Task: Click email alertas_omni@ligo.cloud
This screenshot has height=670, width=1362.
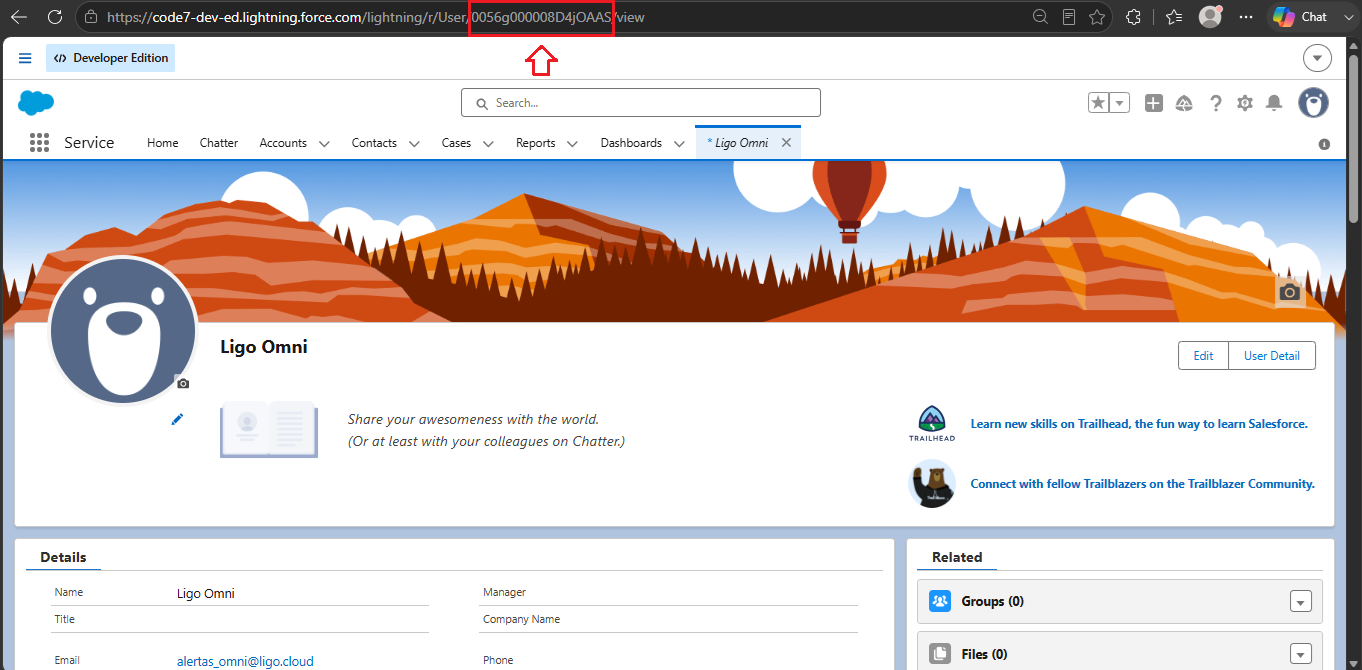Action: click(x=245, y=661)
